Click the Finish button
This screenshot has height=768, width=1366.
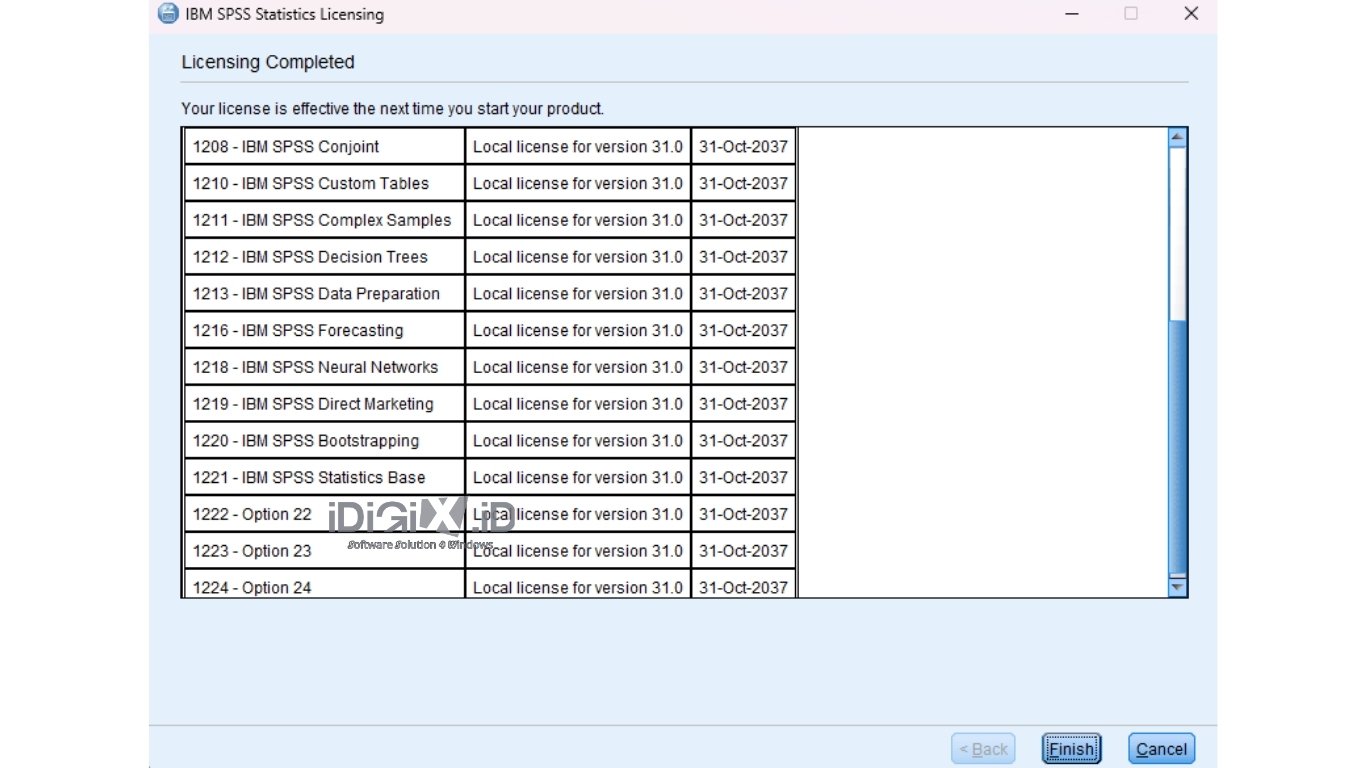1071,749
